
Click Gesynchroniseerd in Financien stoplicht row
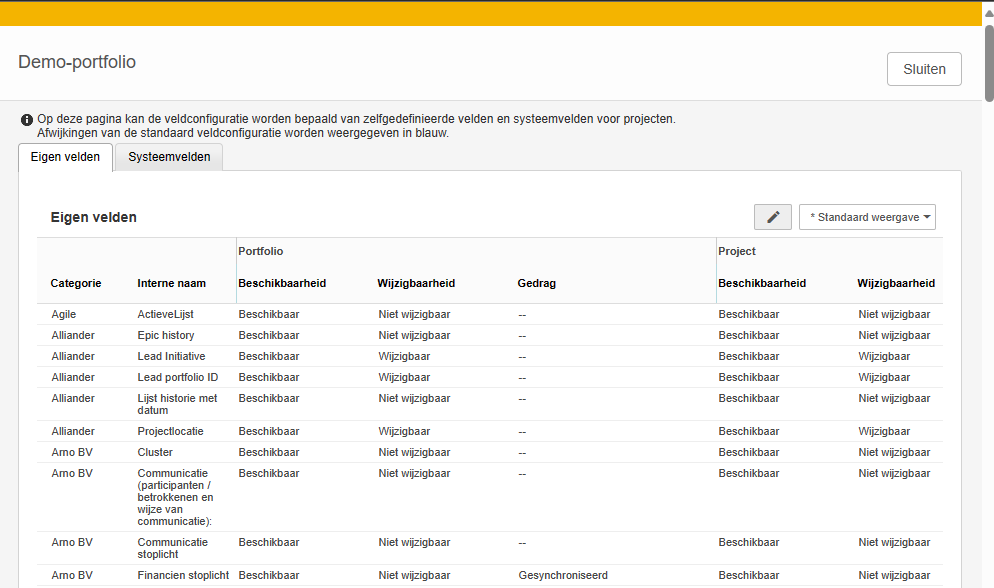tap(563, 575)
